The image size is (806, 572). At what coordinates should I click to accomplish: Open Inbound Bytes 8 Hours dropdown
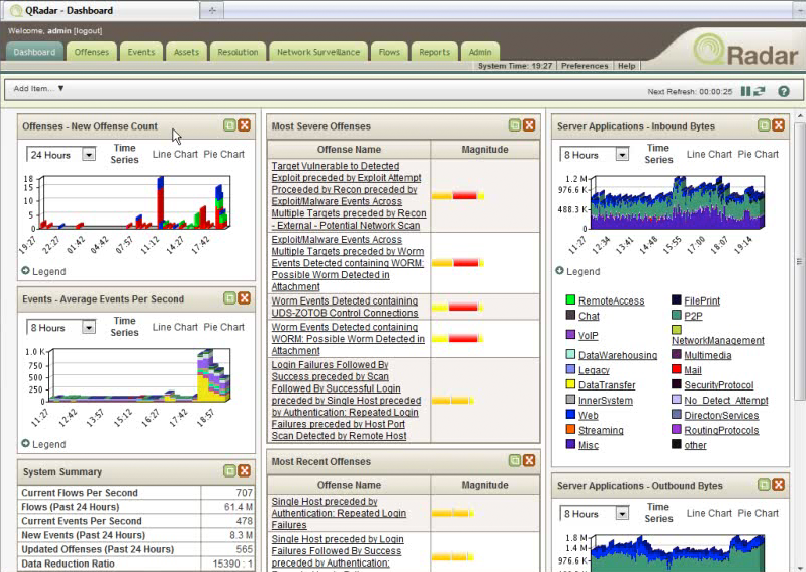(595, 155)
